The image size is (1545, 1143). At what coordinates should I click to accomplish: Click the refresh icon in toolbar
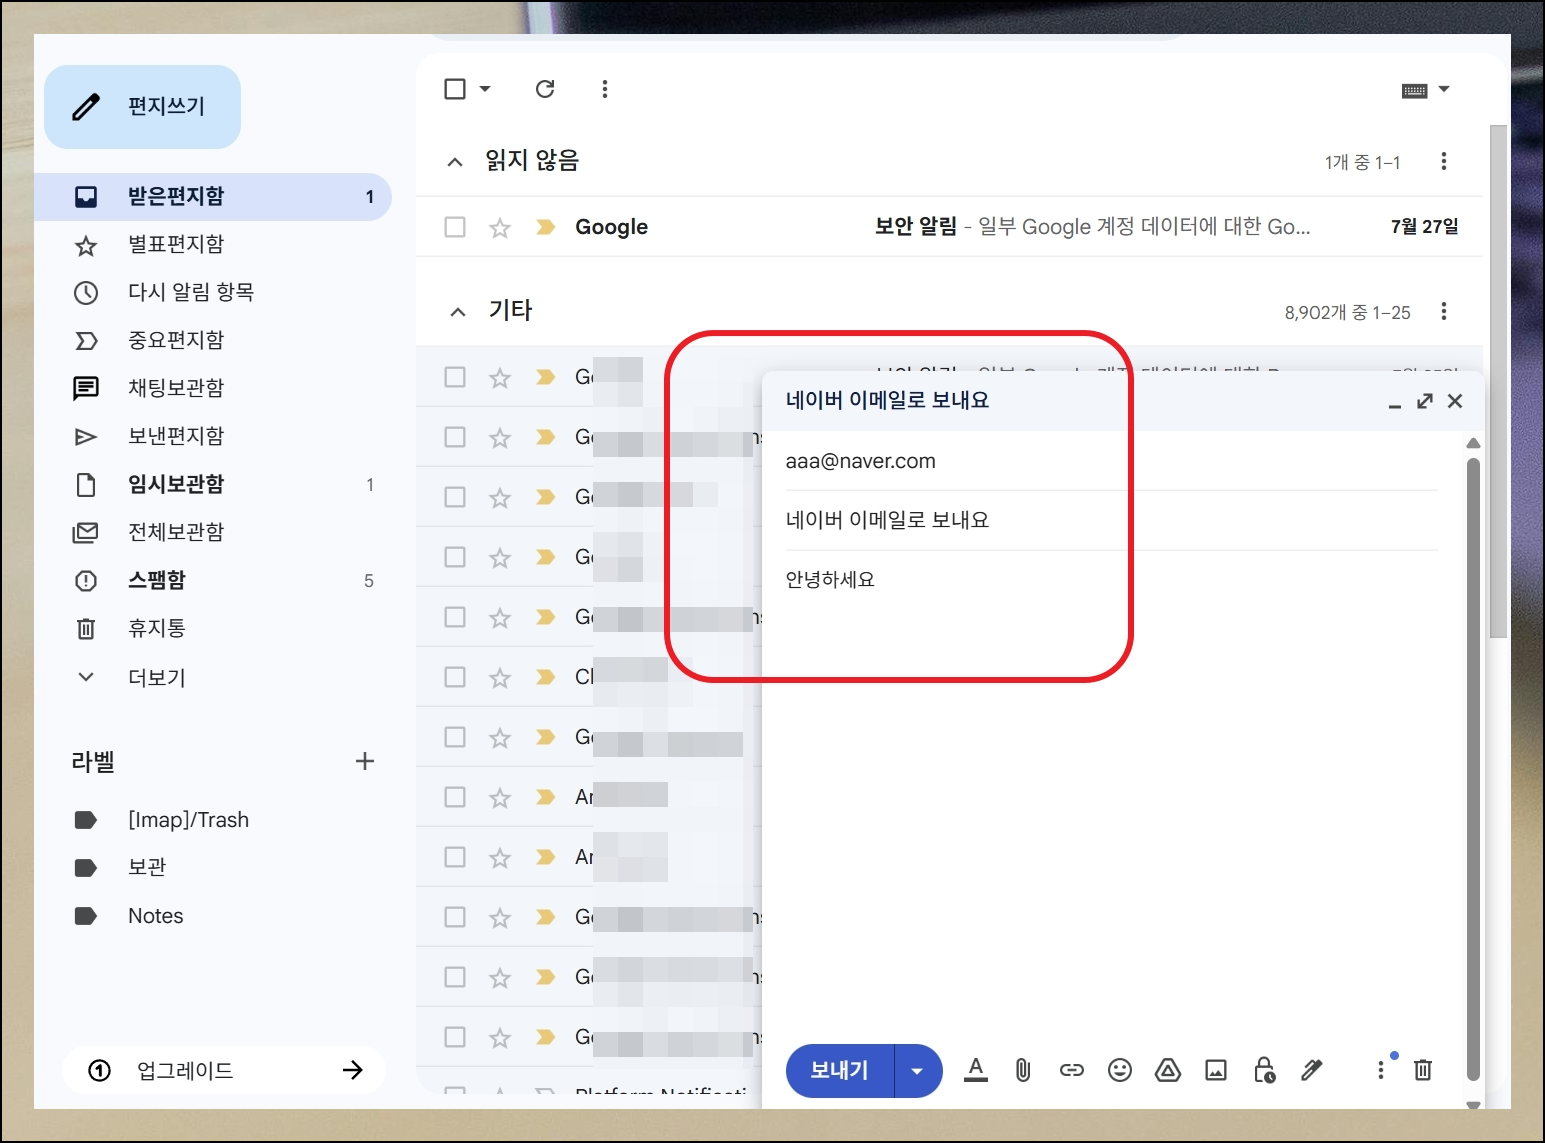pos(545,89)
